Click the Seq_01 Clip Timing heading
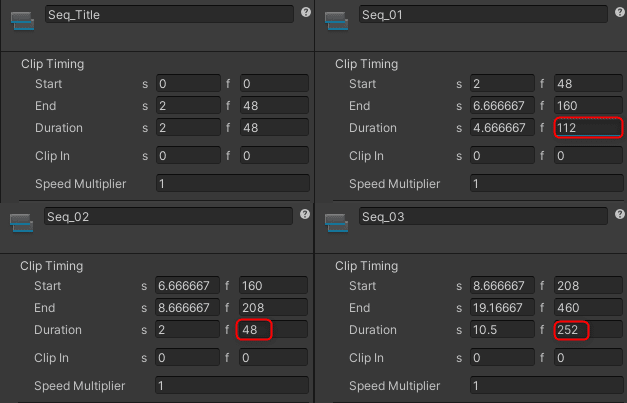Image resolution: width=627 pixels, height=403 pixels. pos(366,64)
